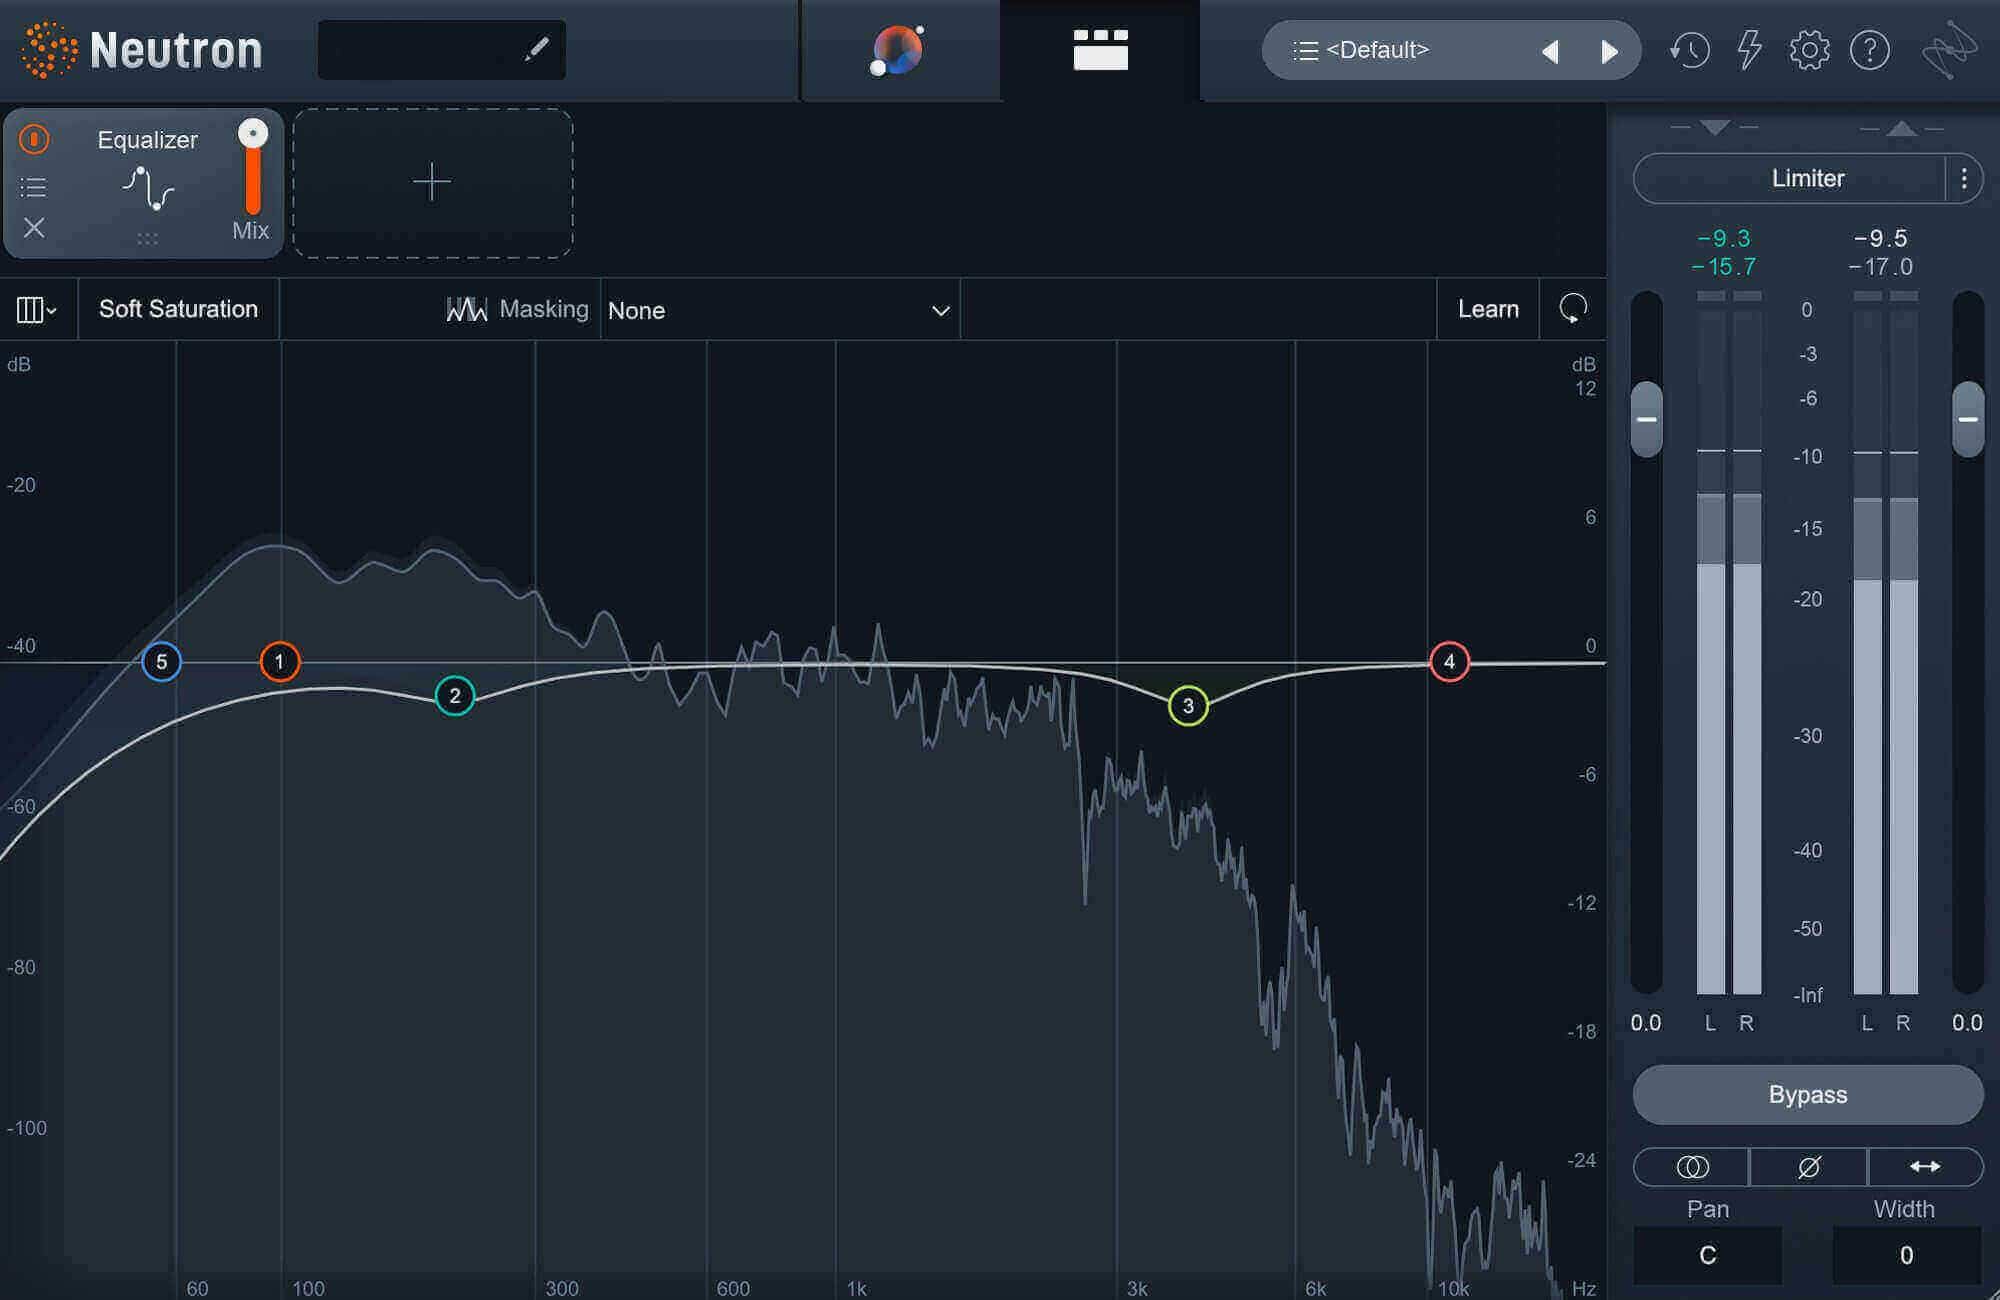Switch to the detailed modules view tab
This screenshot has width=2000, height=1300.
click(1100, 50)
